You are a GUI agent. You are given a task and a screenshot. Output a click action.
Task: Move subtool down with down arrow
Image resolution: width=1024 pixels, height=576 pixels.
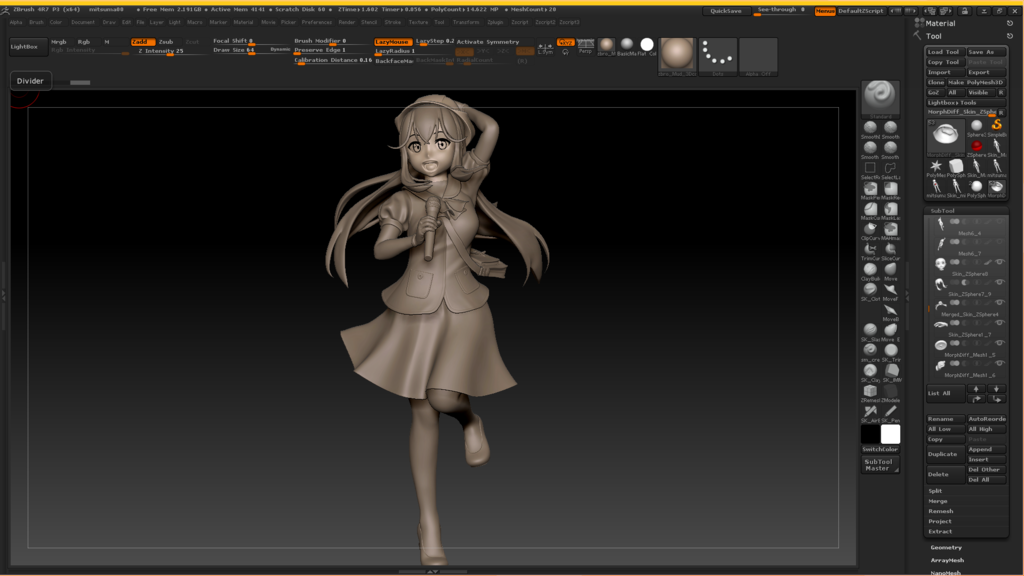[997, 389]
